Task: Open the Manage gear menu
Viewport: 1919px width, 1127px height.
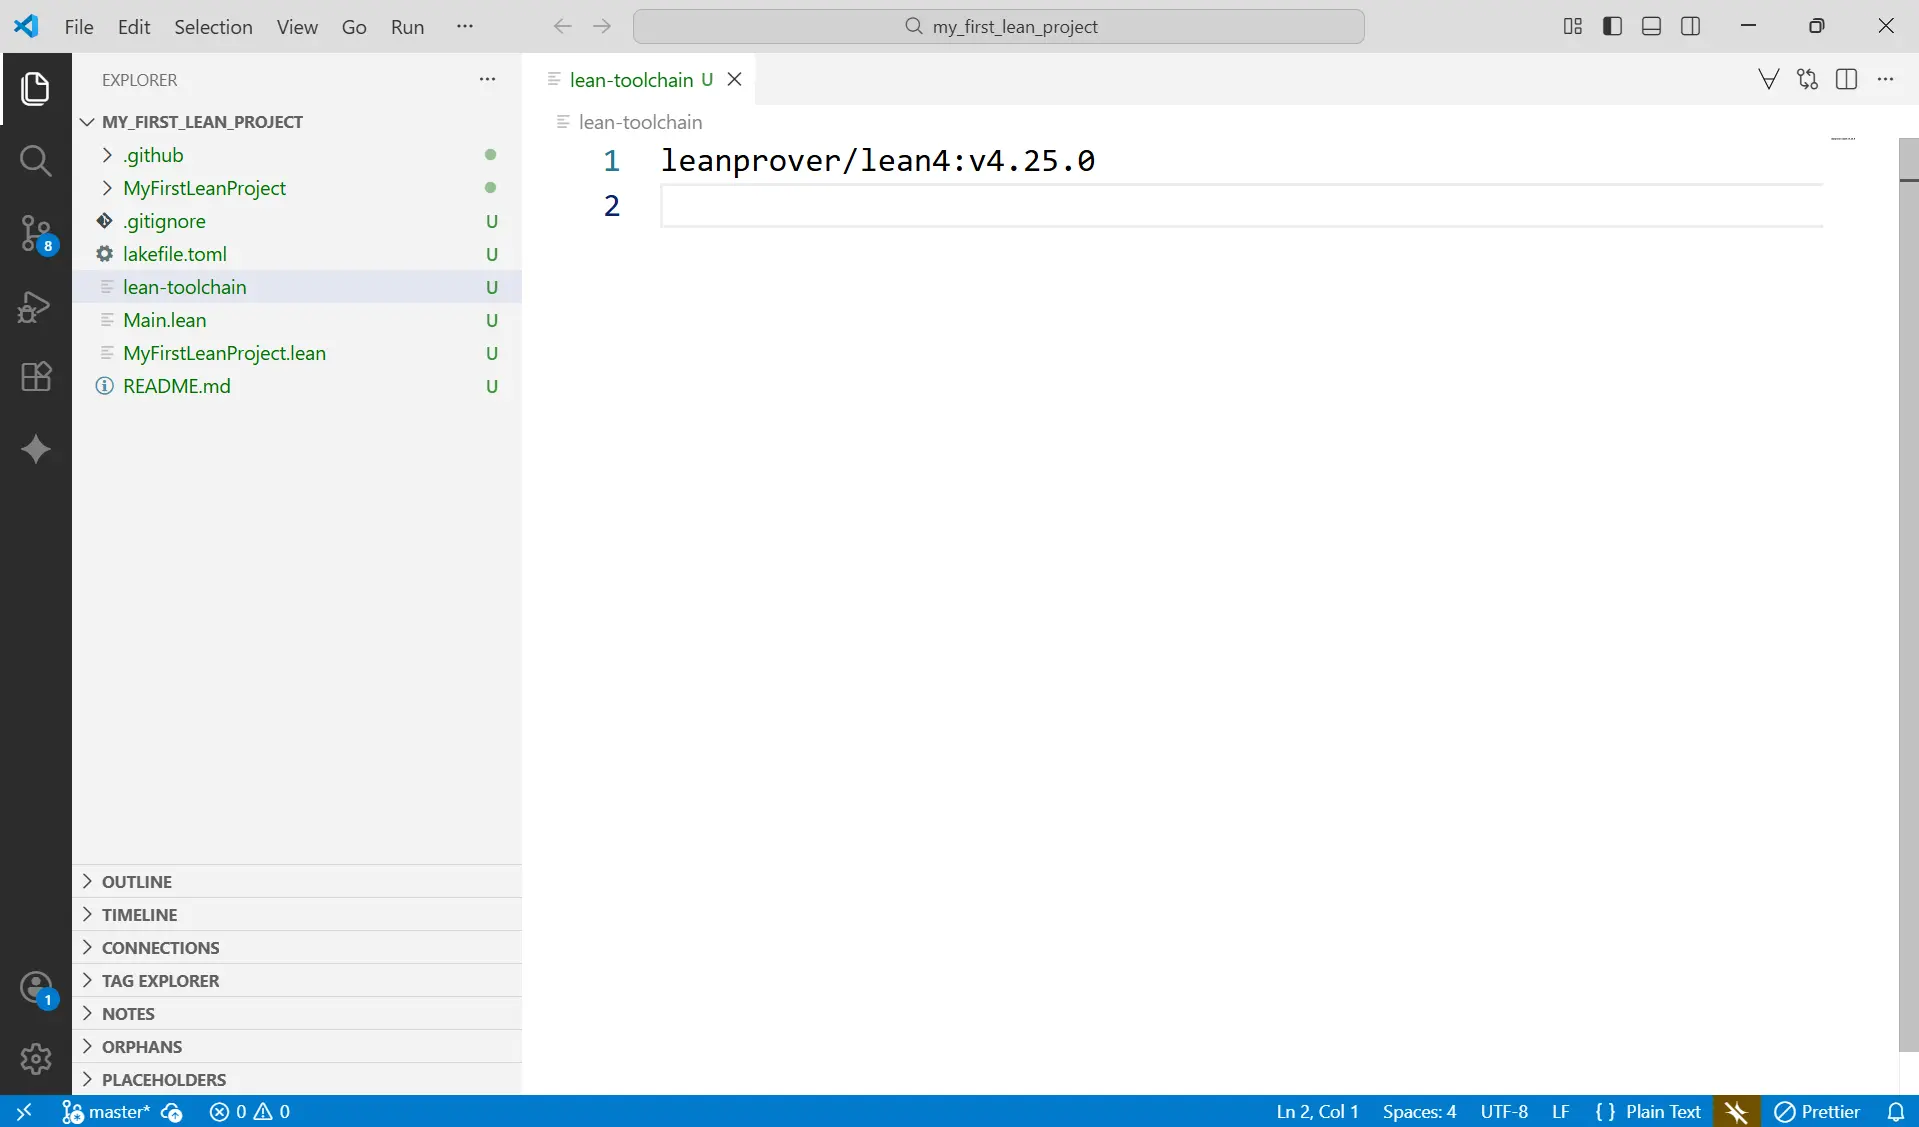Action: (35, 1058)
